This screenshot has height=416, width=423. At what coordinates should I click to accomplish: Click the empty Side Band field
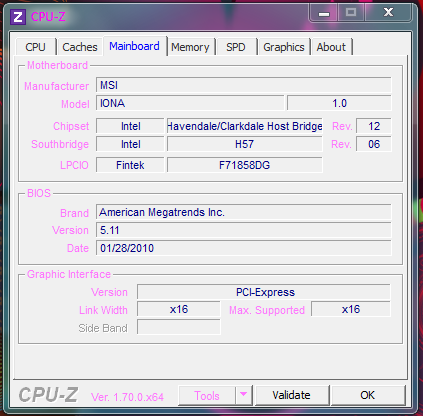[179, 327]
